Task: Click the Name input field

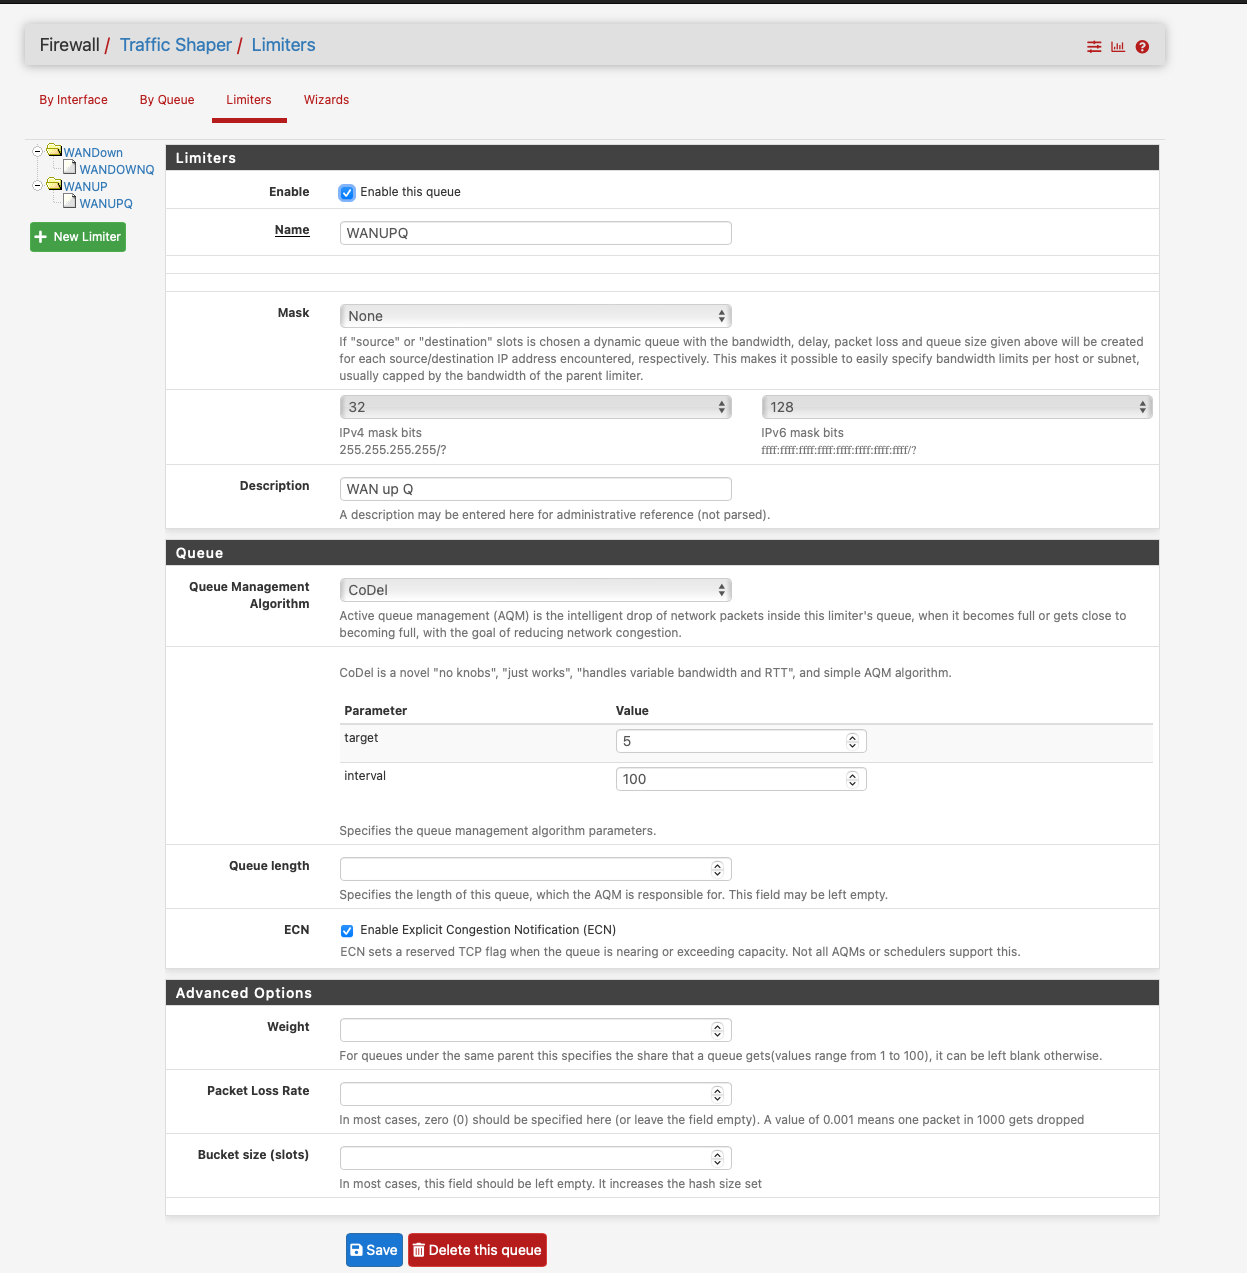Action: point(535,233)
